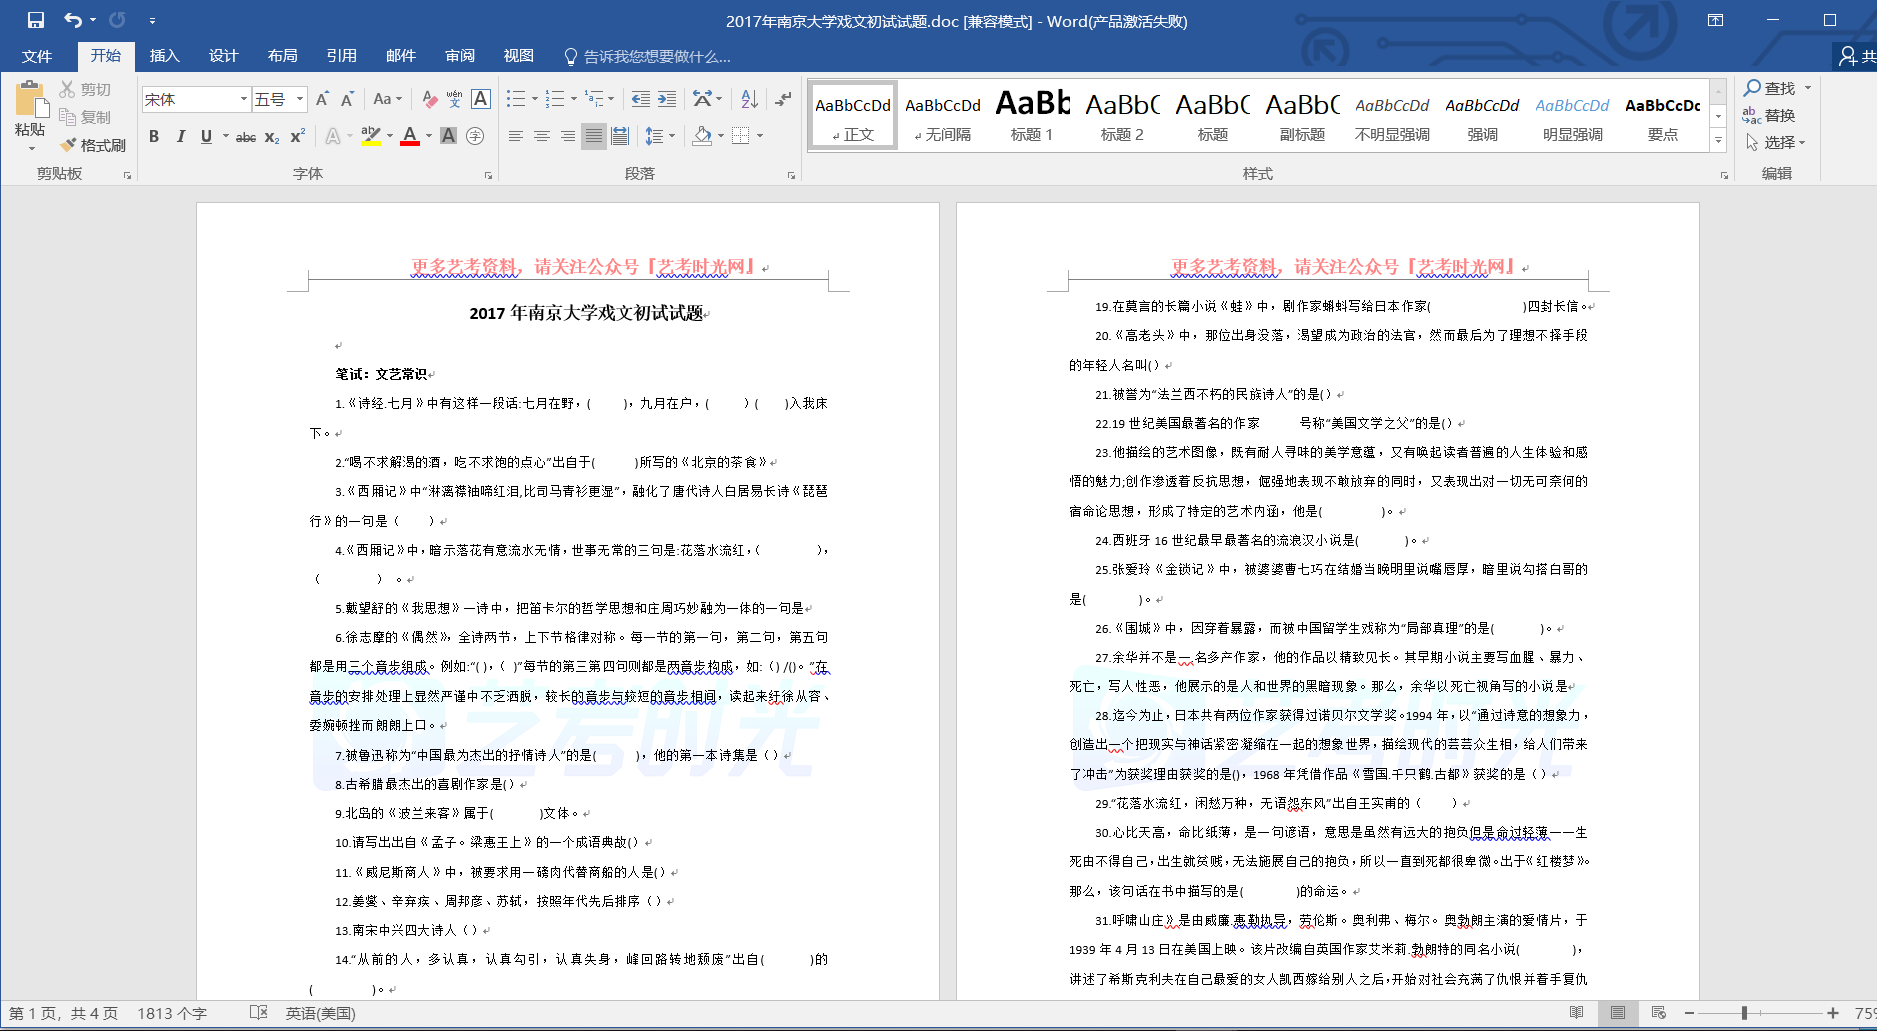Click the Save floppy disk icon
The image size is (1877, 1031).
click(36, 20)
